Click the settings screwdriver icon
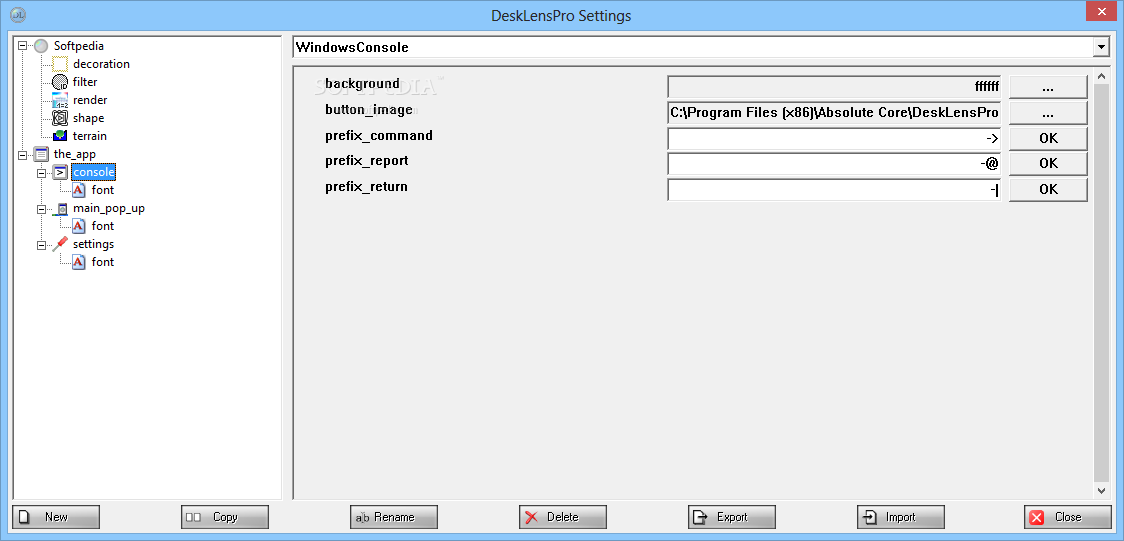The image size is (1124, 541). (60, 244)
